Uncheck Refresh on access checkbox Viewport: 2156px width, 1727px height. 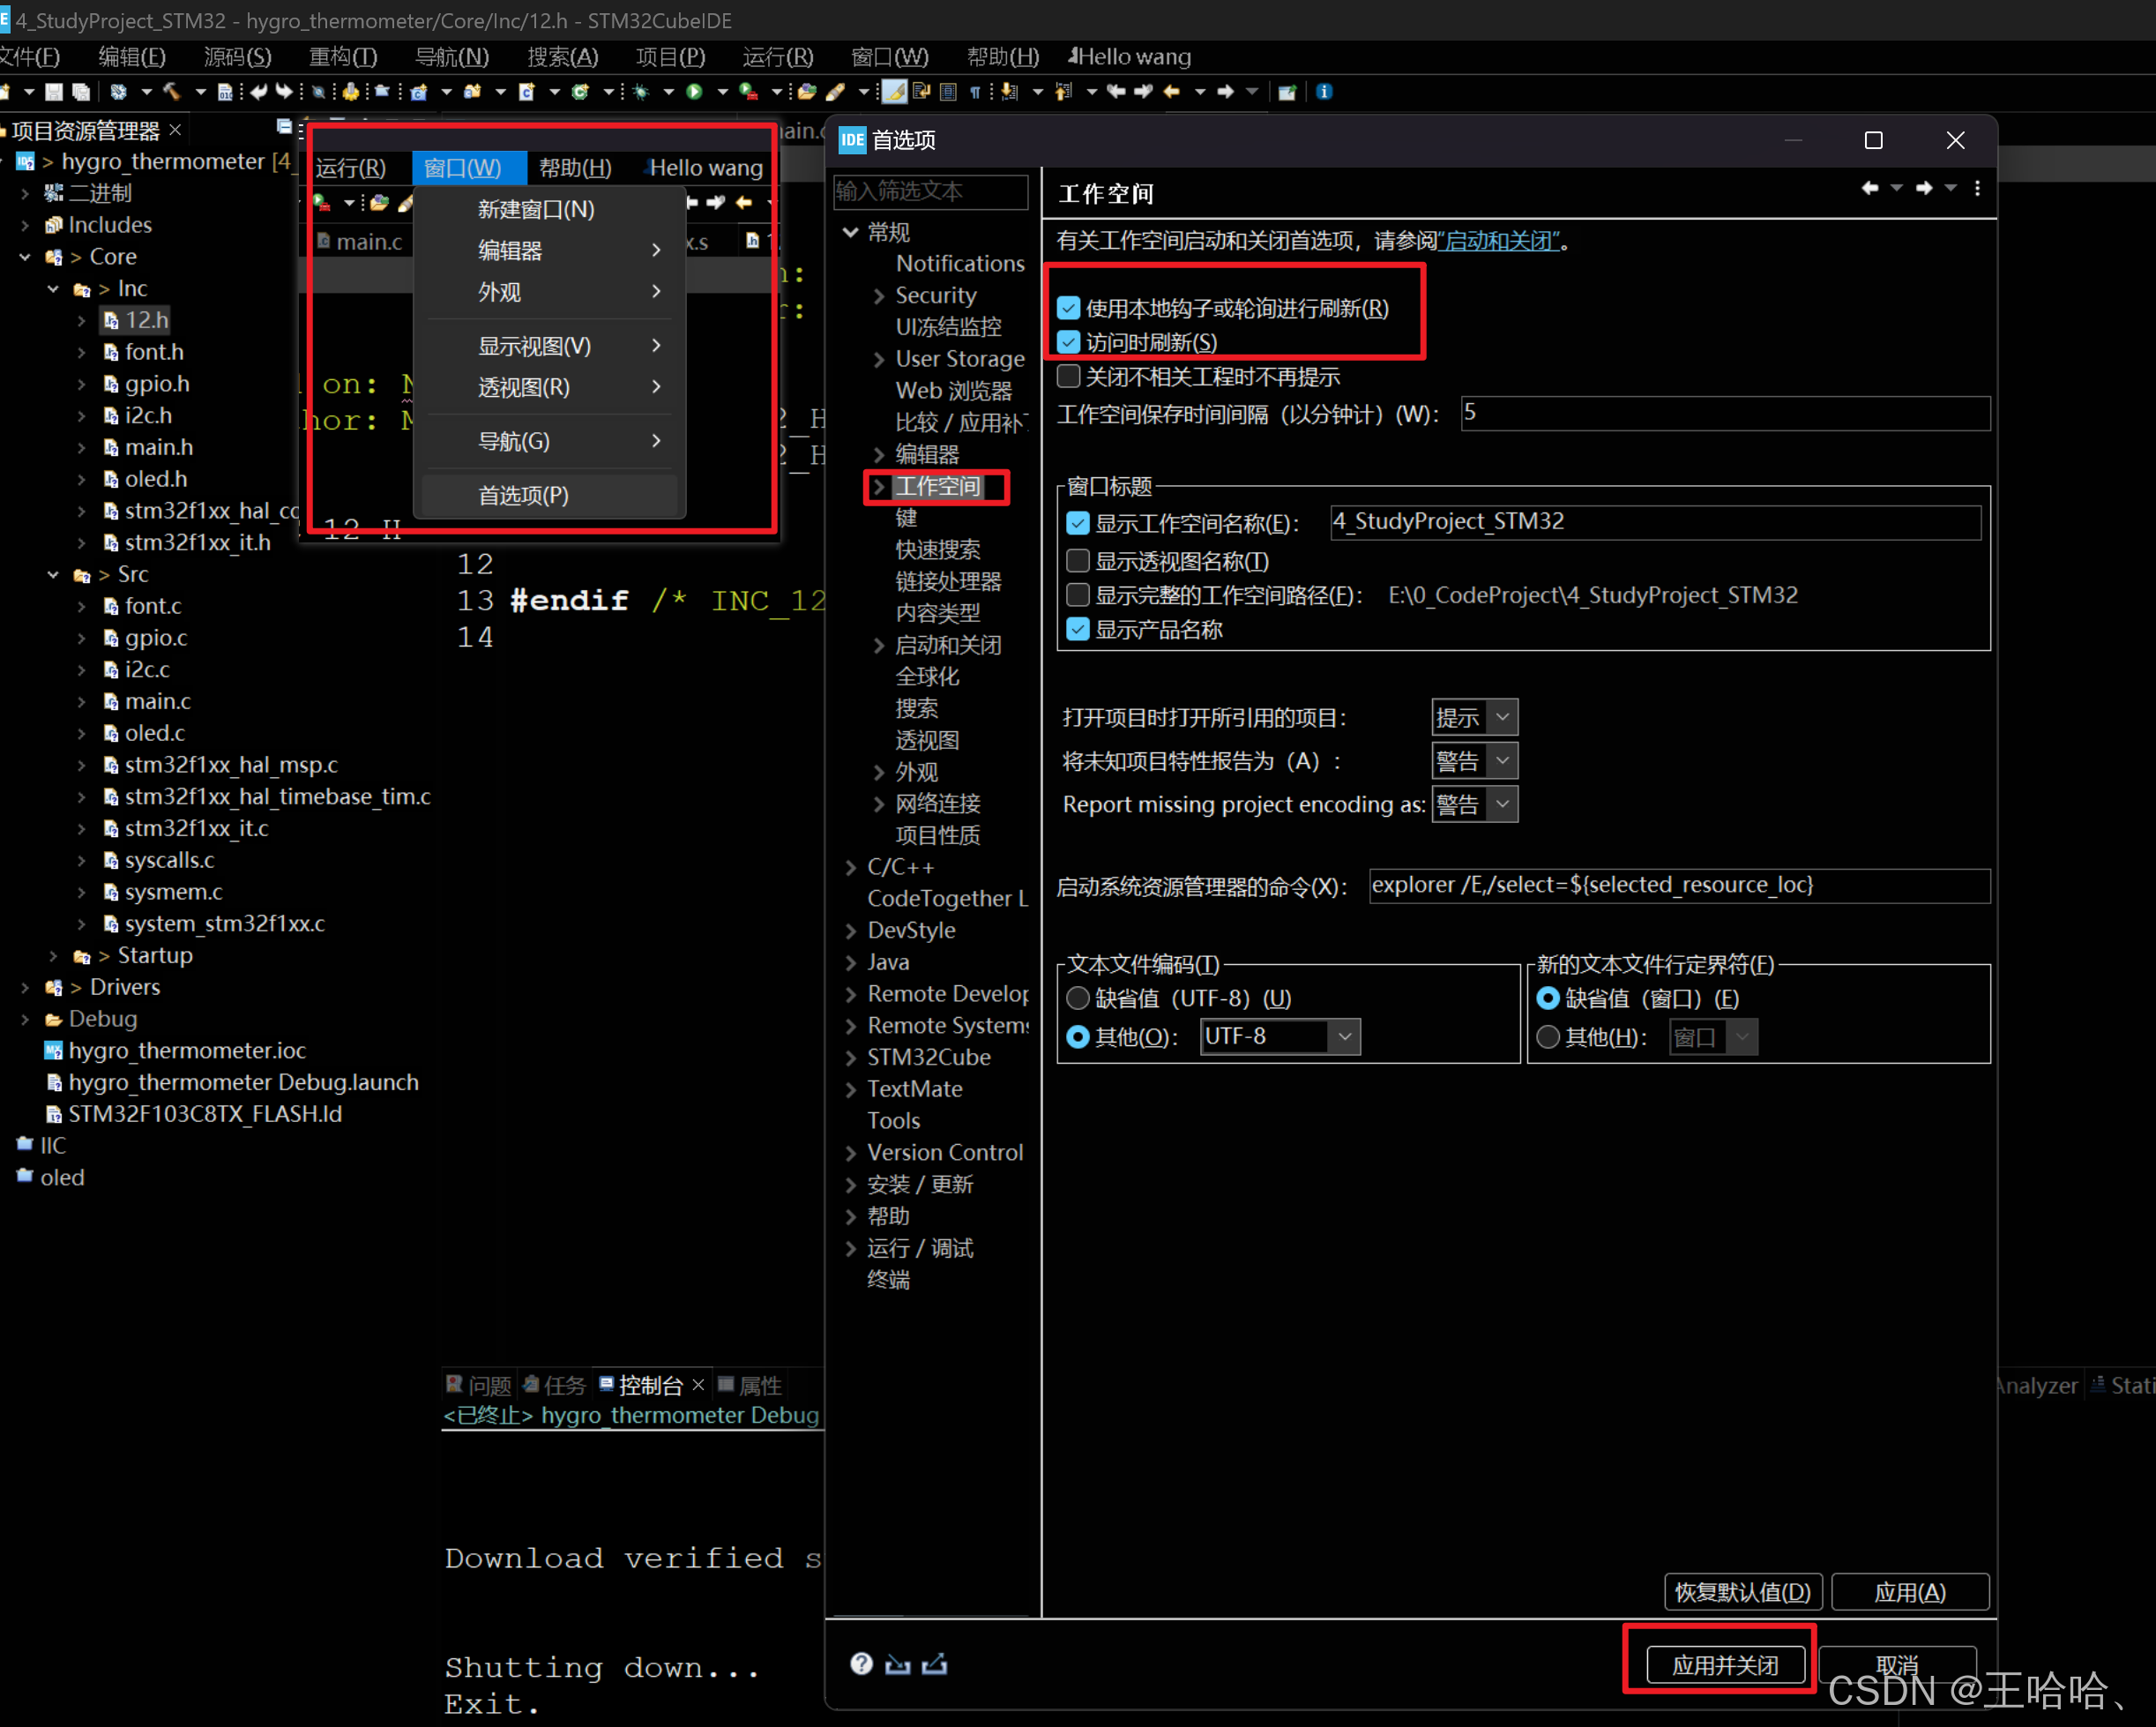tap(1068, 342)
